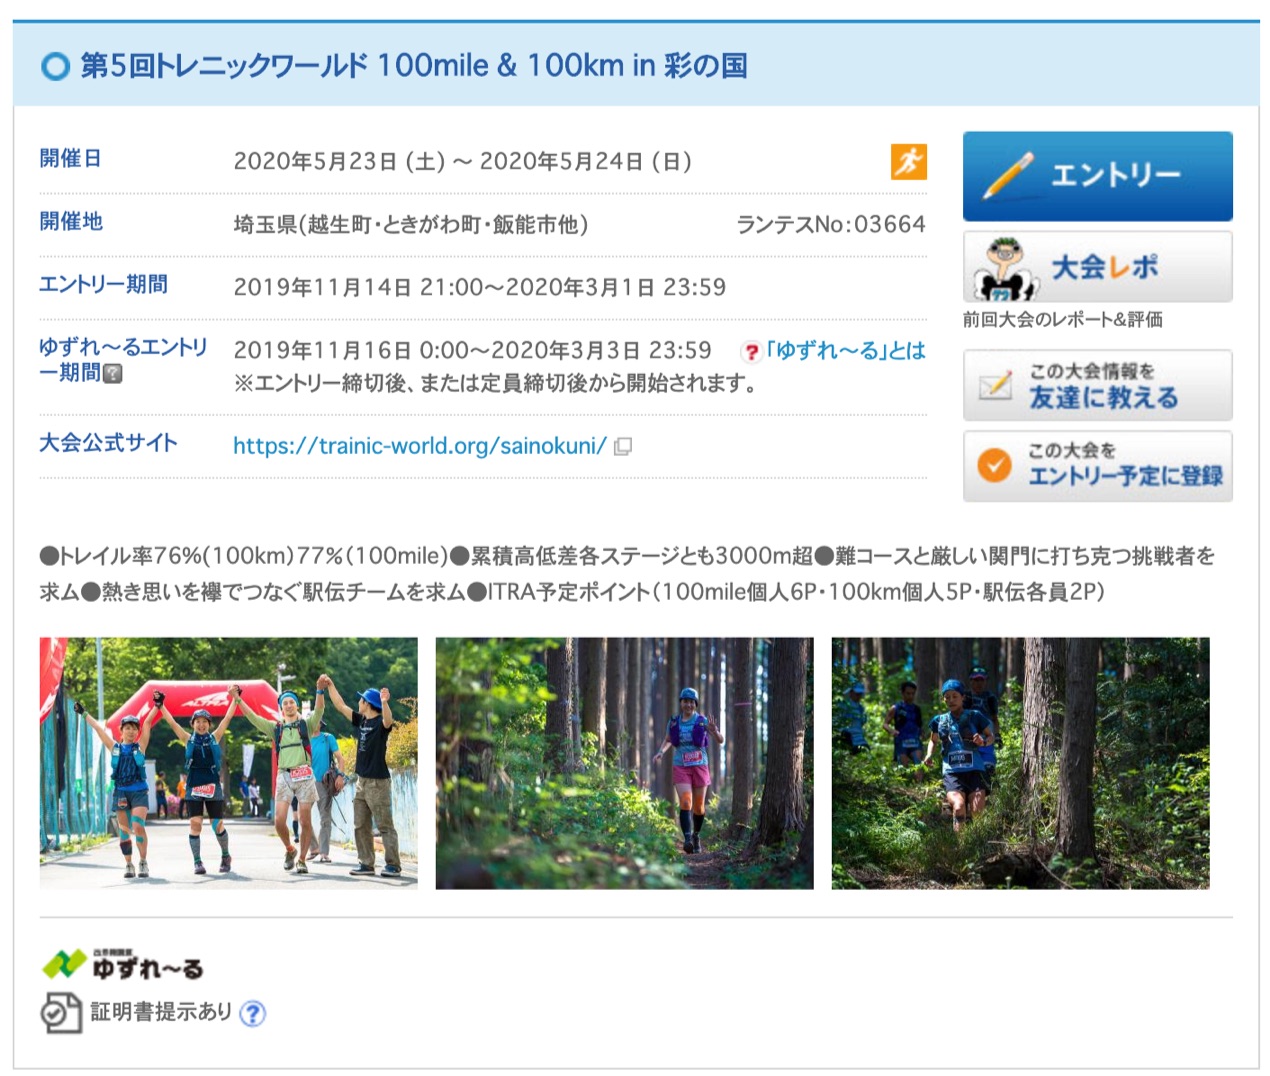Viewport: 1270px width, 1076px height.
Task: Click the pencil icon on entry button
Action: (x=1007, y=176)
